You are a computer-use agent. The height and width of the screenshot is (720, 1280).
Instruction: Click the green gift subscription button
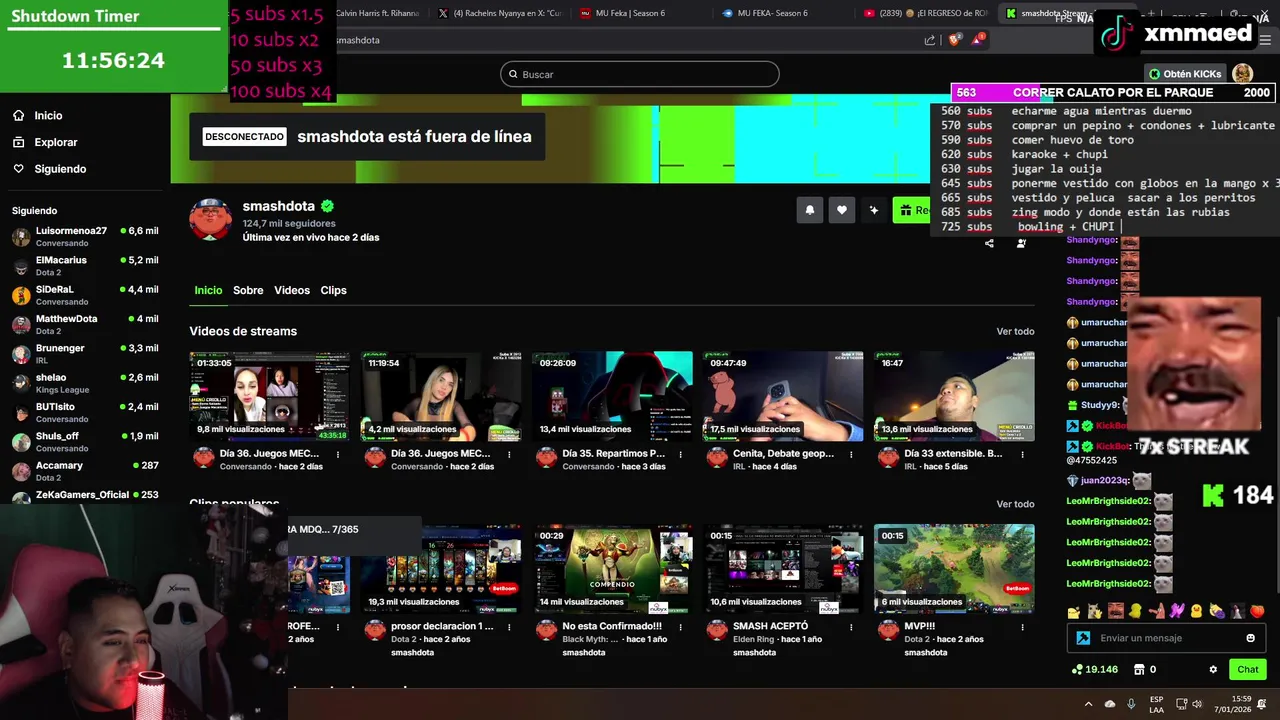912,210
